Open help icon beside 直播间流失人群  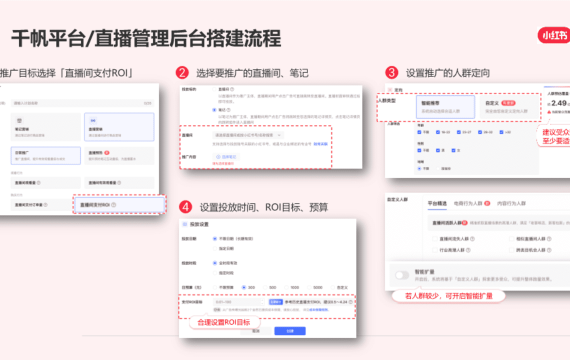[472, 239]
